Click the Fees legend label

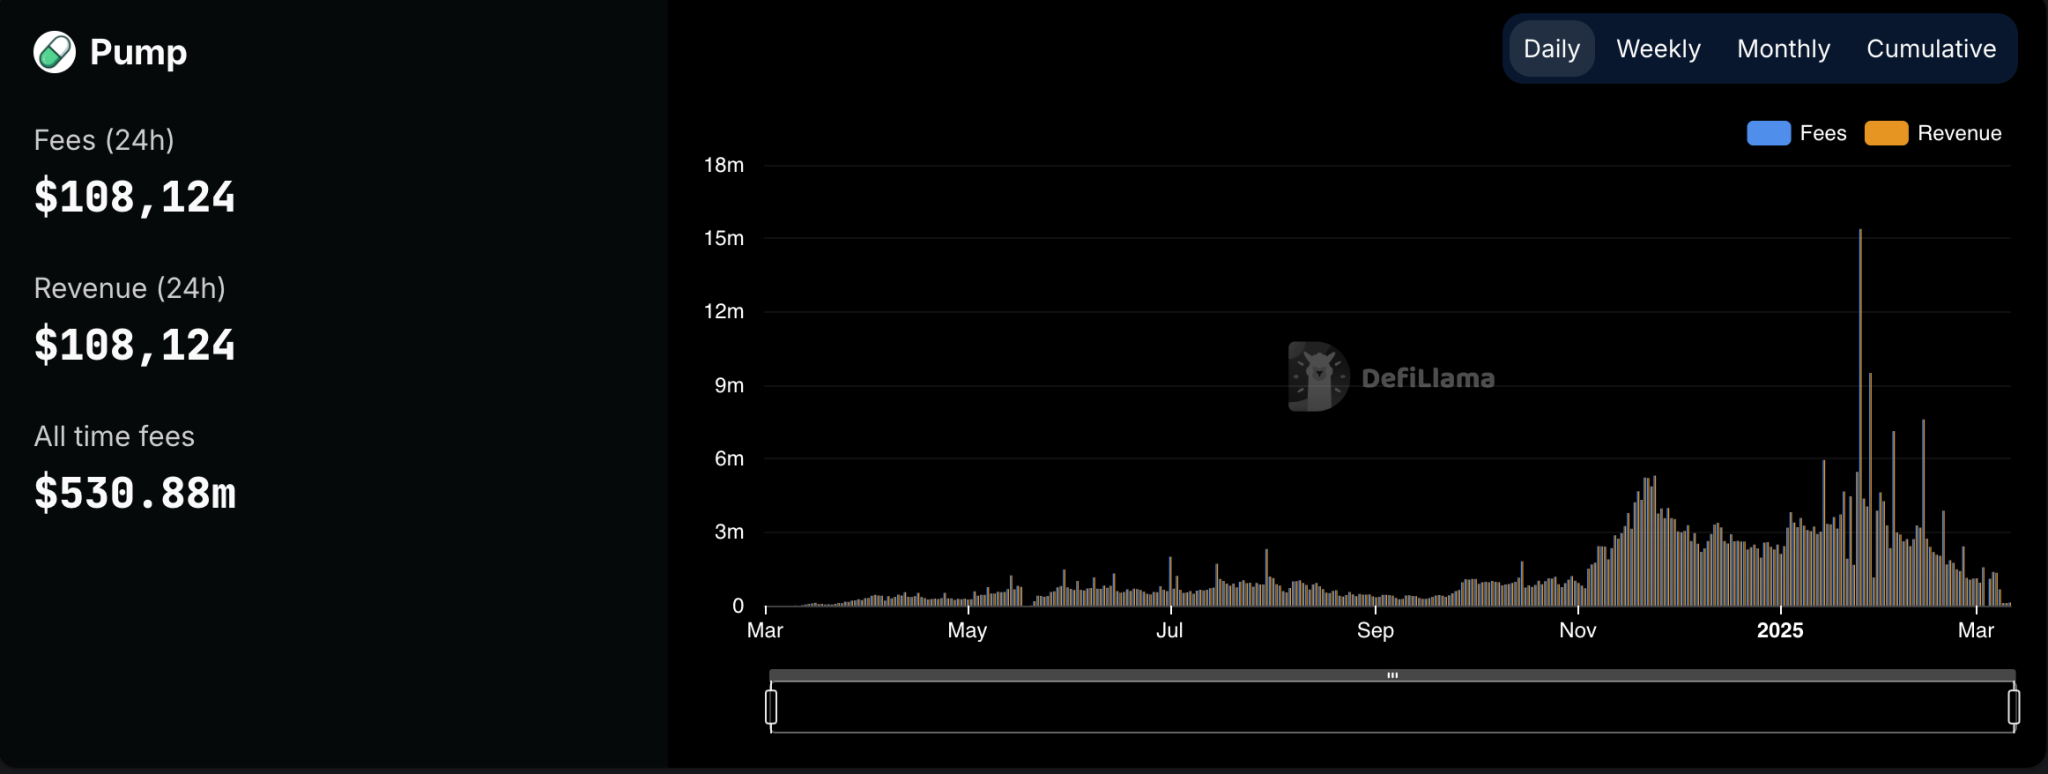[1823, 133]
